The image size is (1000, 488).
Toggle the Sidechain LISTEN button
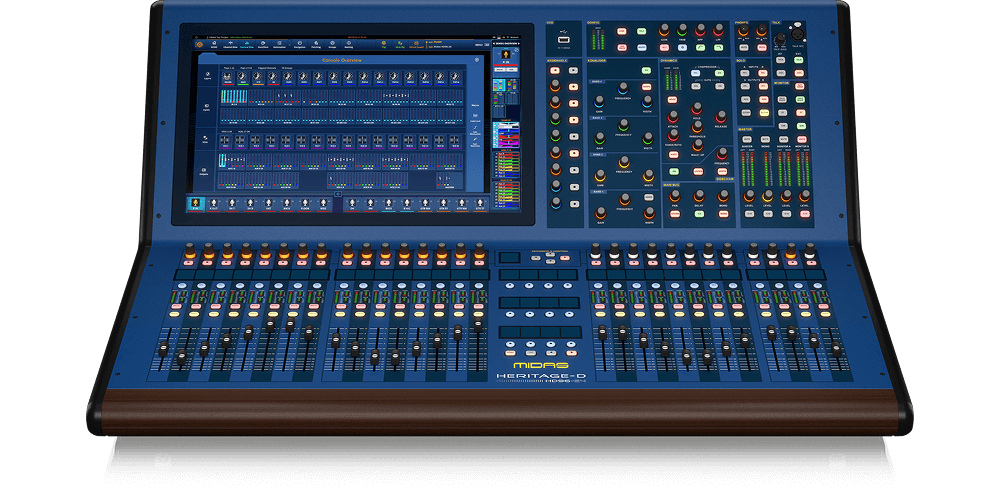pos(698,172)
